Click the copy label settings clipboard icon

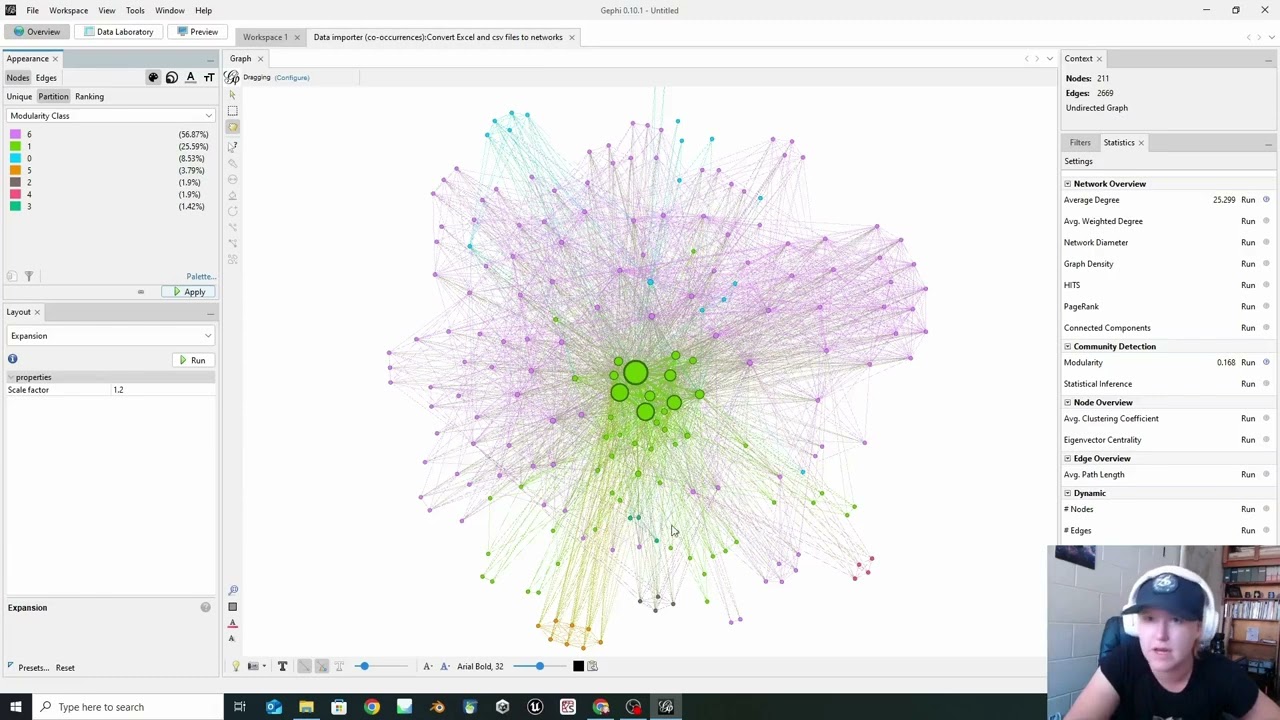(x=592, y=666)
